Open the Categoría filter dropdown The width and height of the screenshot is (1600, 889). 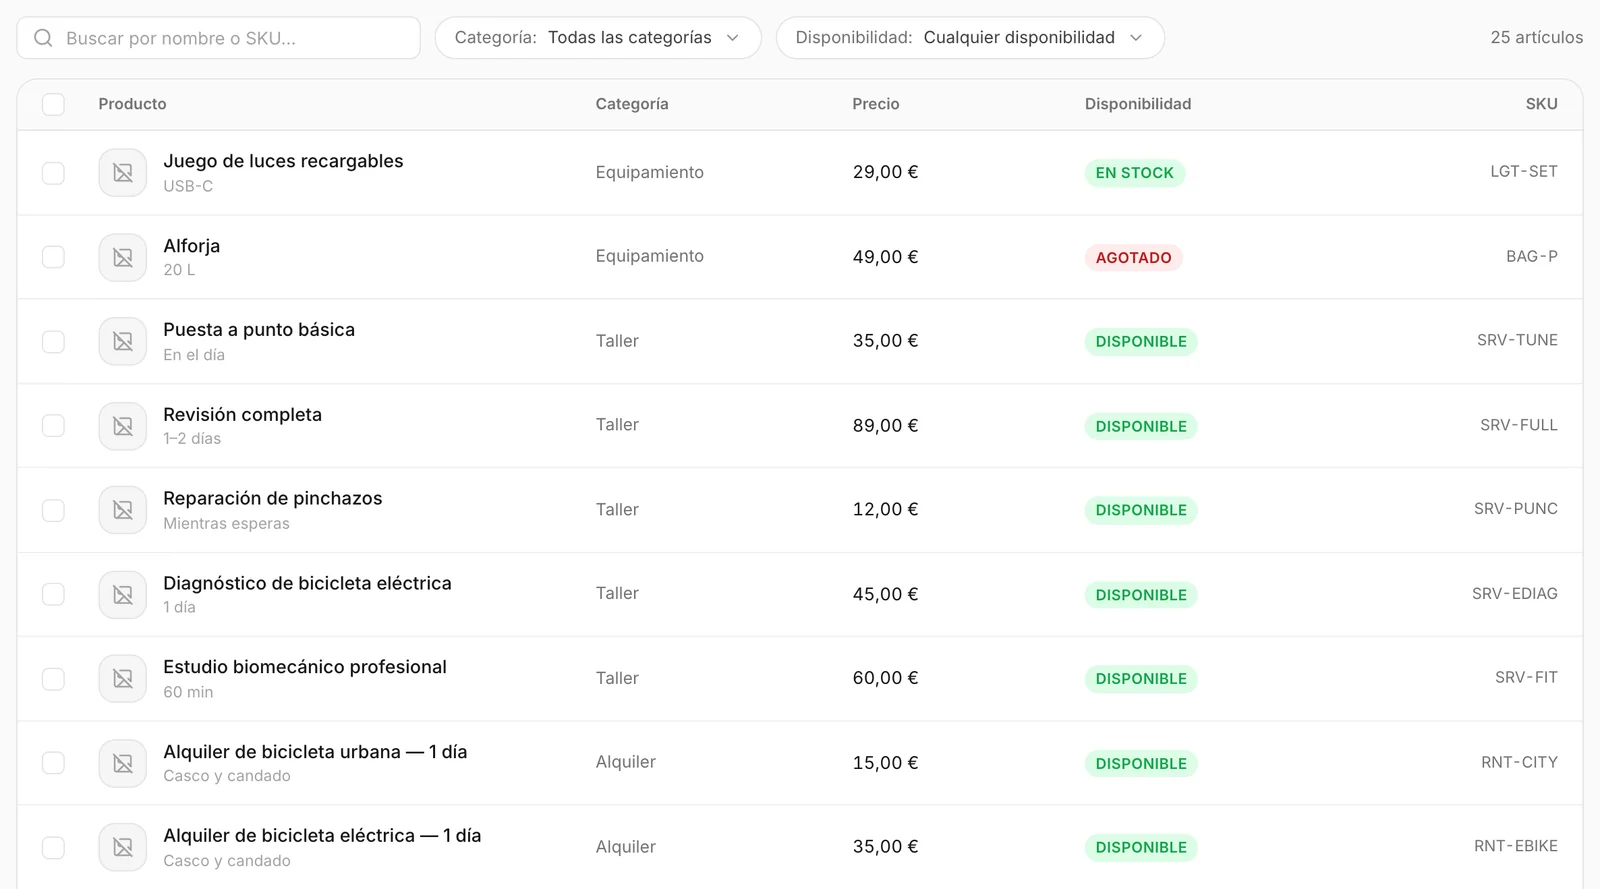pyautogui.click(x=598, y=38)
